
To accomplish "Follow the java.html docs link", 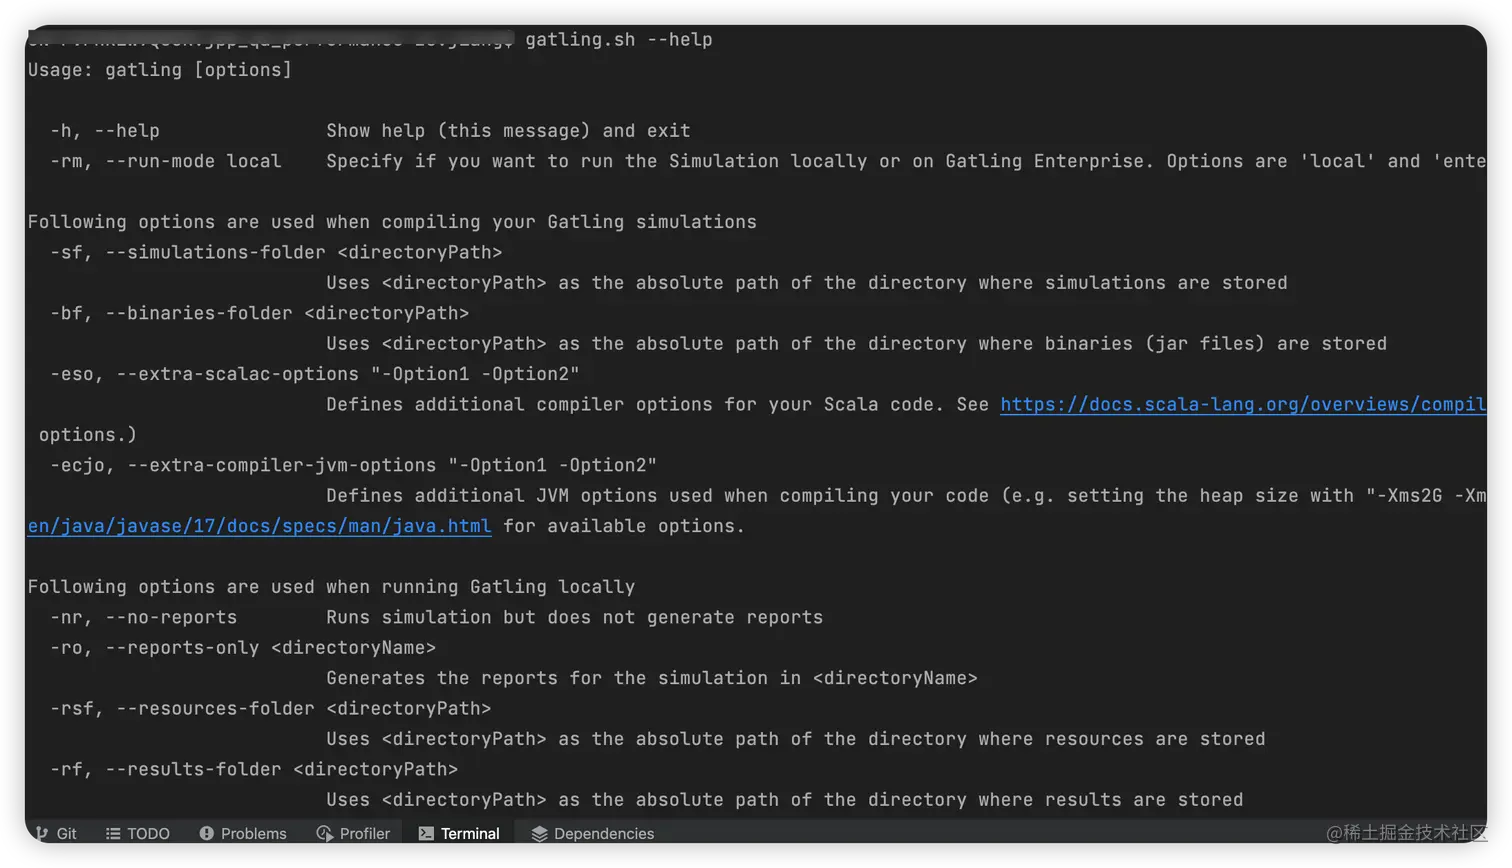I will 259,526.
